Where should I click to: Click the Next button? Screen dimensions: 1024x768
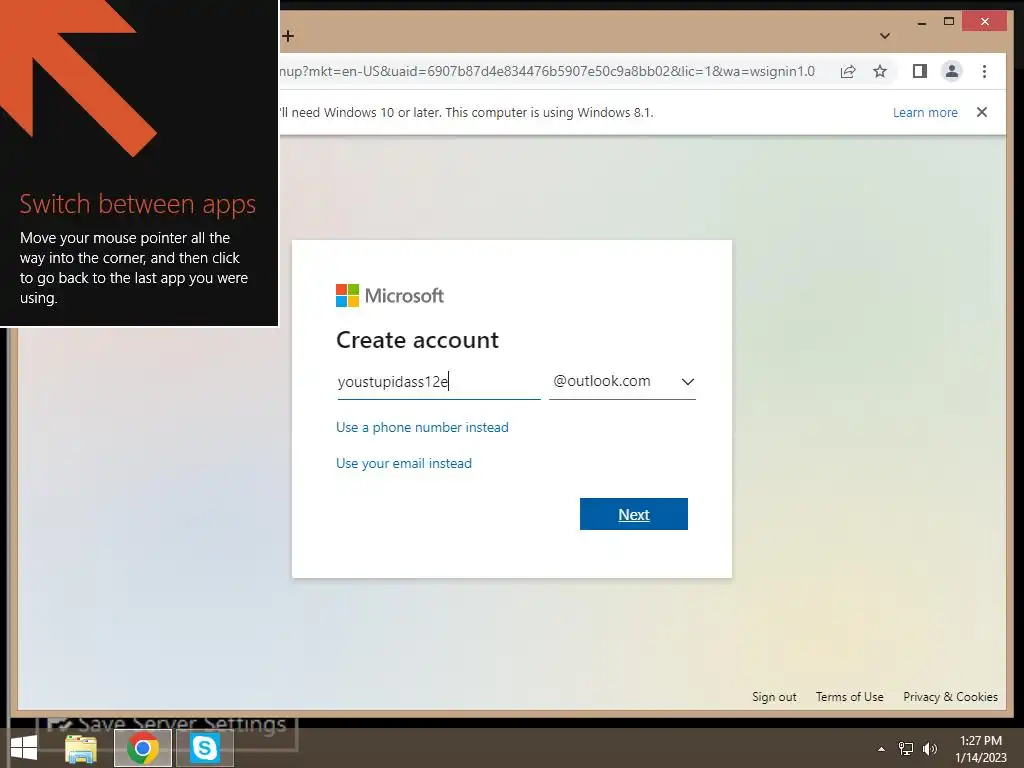coord(633,514)
